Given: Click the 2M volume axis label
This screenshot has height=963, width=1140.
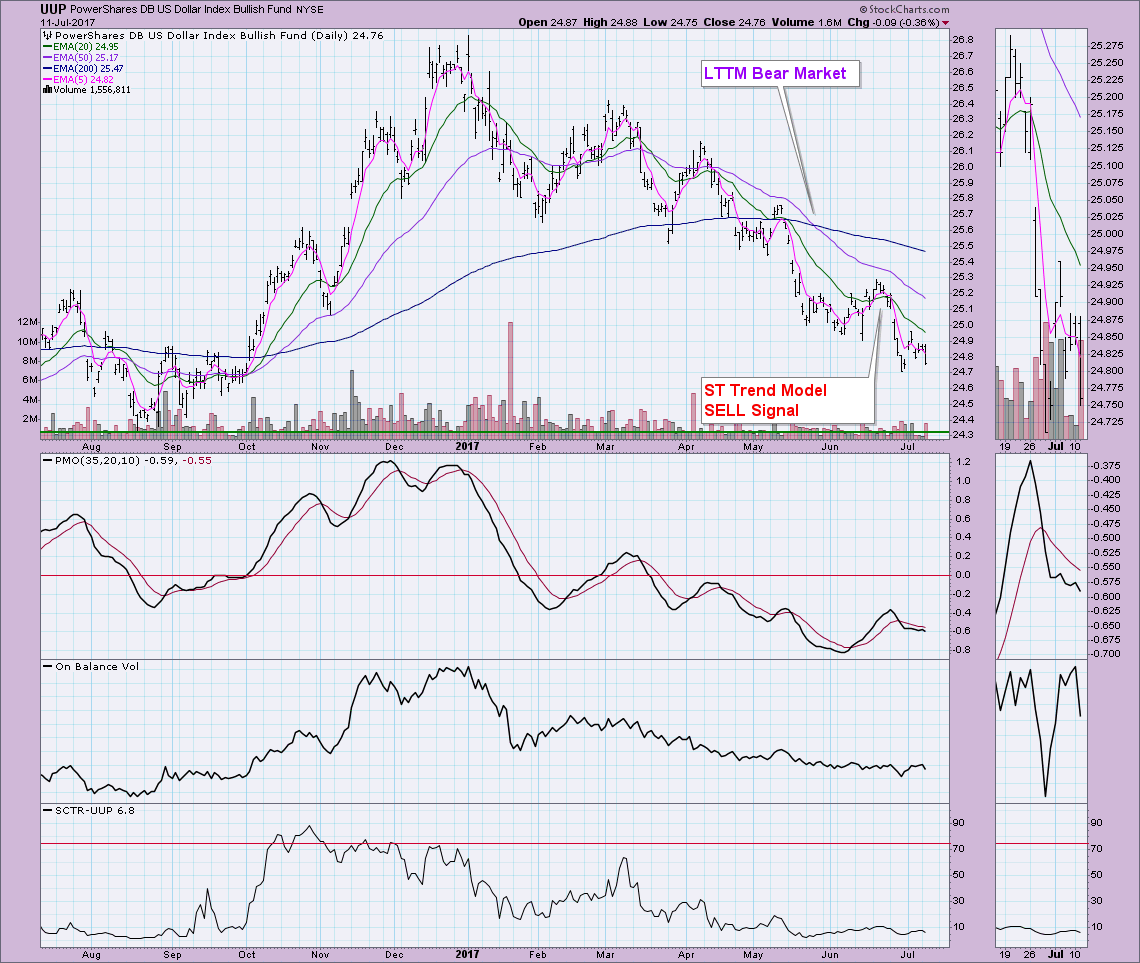Looking at the screenshot, I should 31,419.
